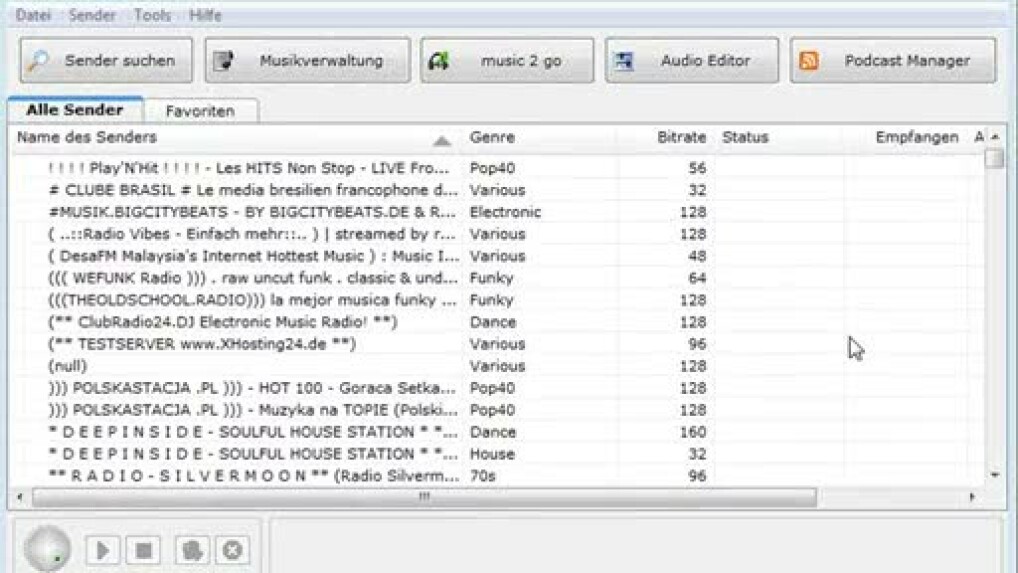
Task: Click the cancel X button in player controls
Action: pos(232,549)
